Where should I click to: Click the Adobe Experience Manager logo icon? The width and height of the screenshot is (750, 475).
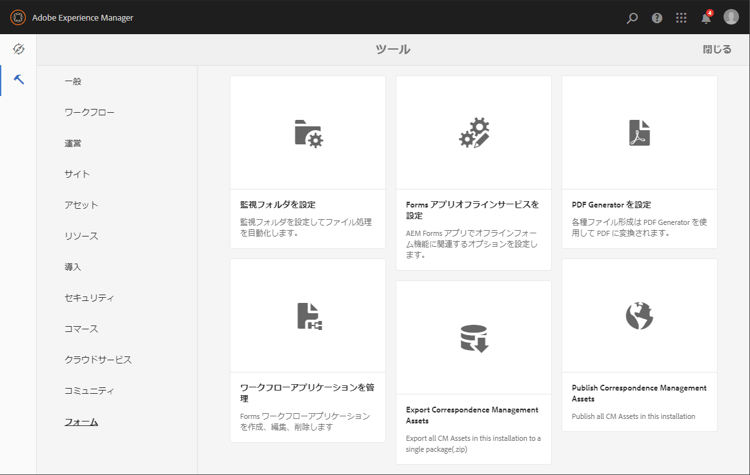(x=18, y=18)
